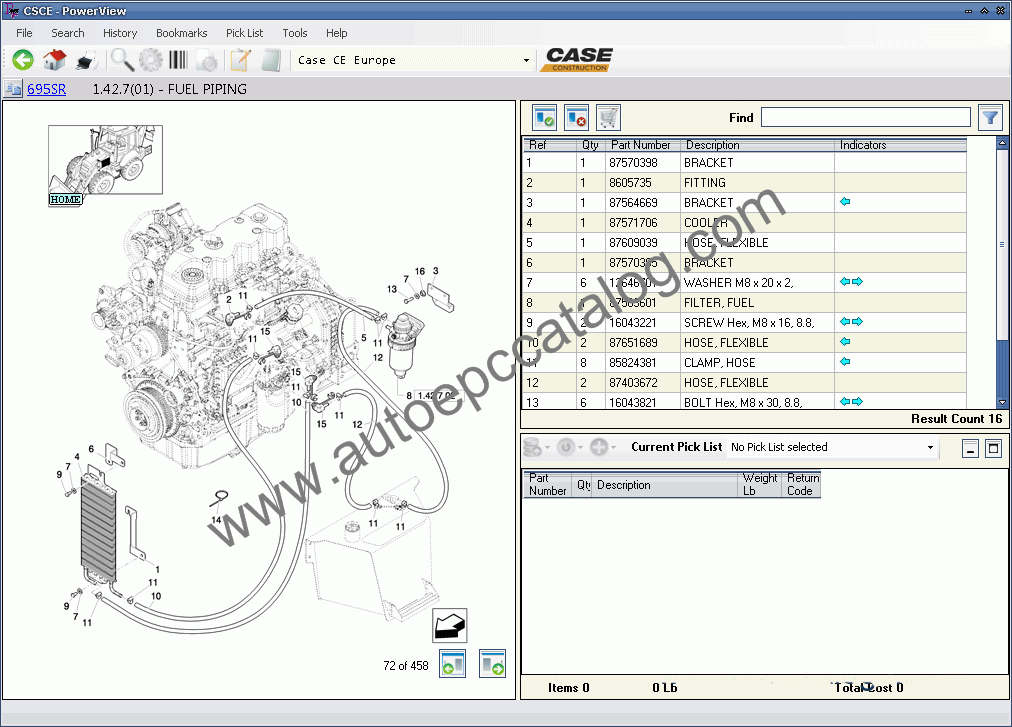1012x727 pixels.
Task: Click the select-all parts icon with green check
Action: [544, 117]
